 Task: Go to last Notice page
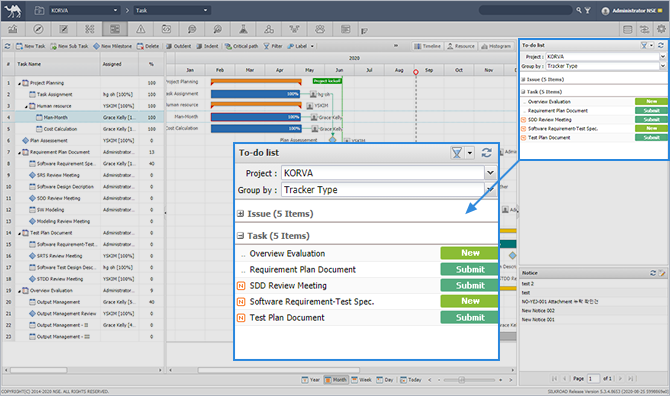click(x=631, y=378)
